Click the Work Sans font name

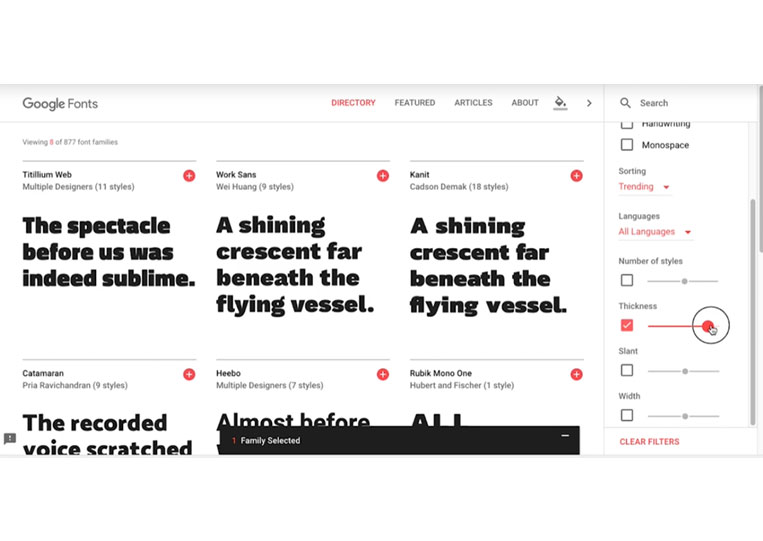236,175
